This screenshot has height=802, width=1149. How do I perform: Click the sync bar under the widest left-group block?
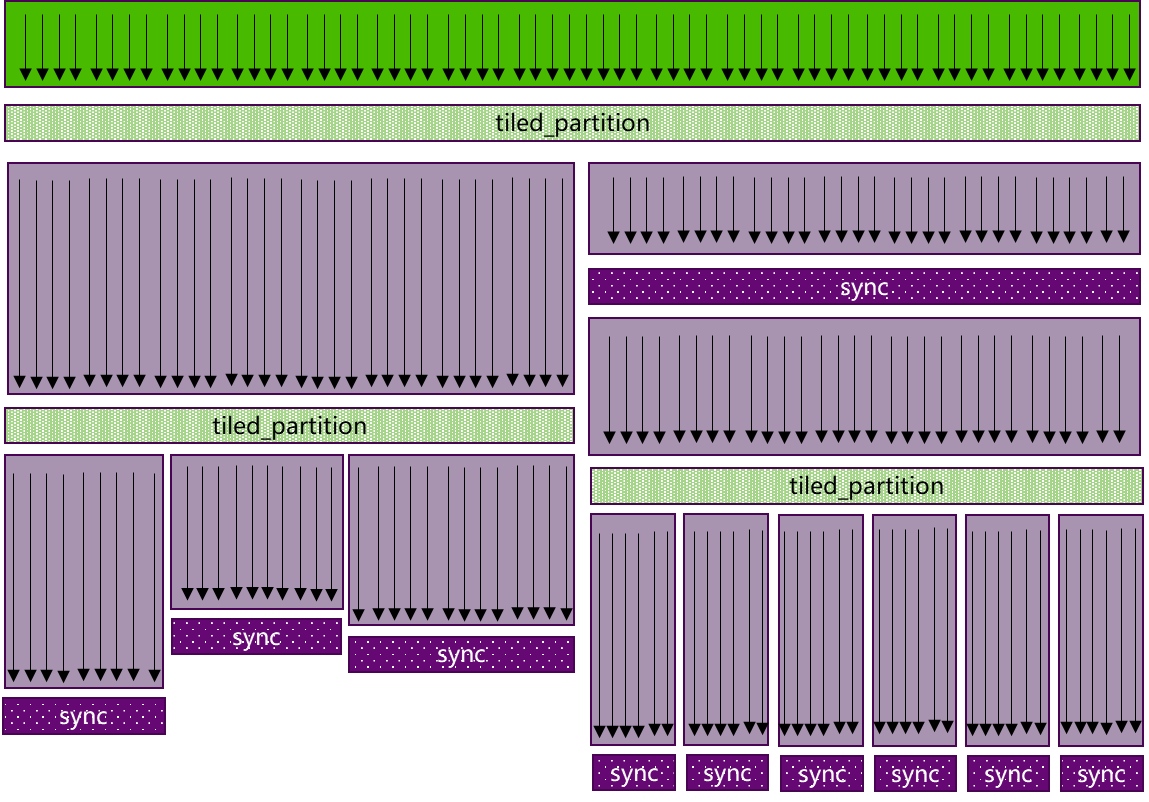(x=461, y=655)
